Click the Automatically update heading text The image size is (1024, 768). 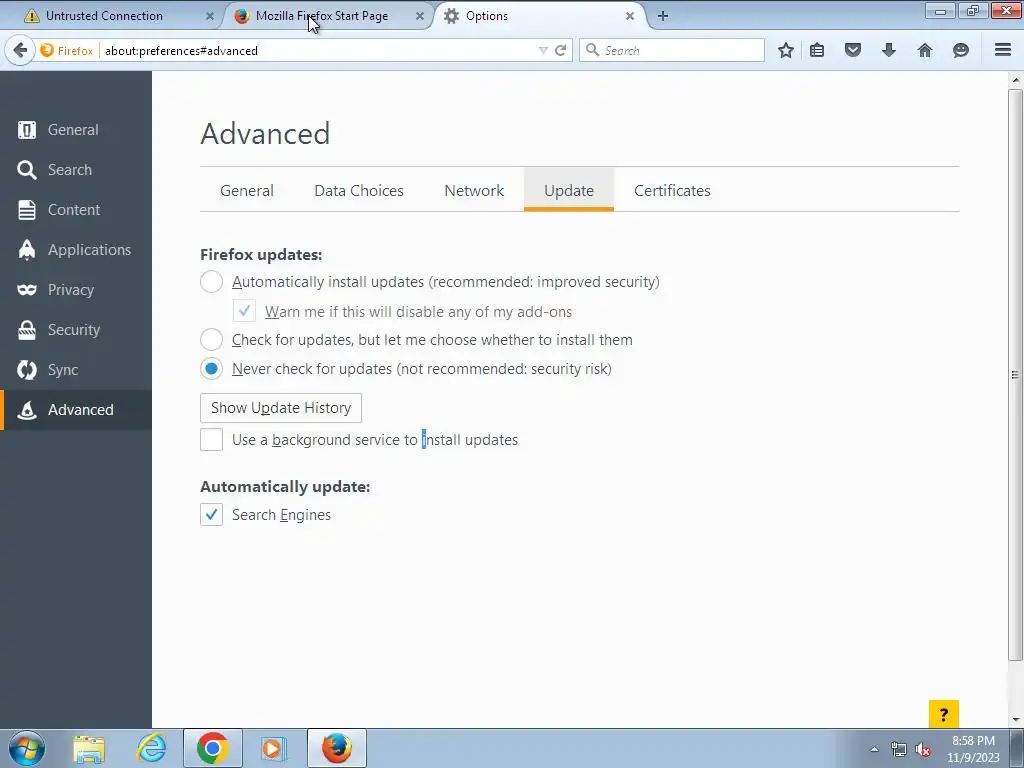(285, 487)
